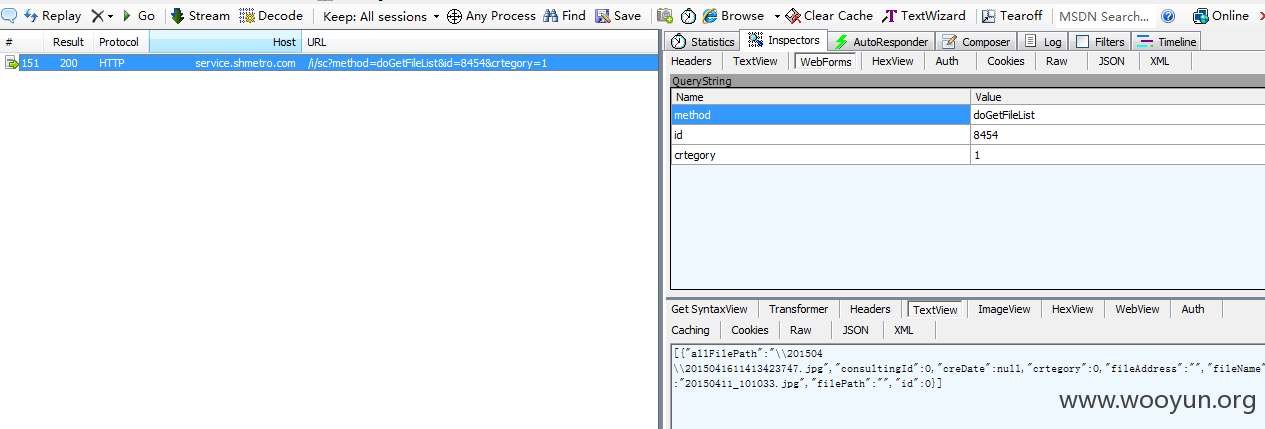Image resolution: width=1265 pixels, height=429 pixels.
Task: Click the Save toolbar icon
Action: click(603, 16)
